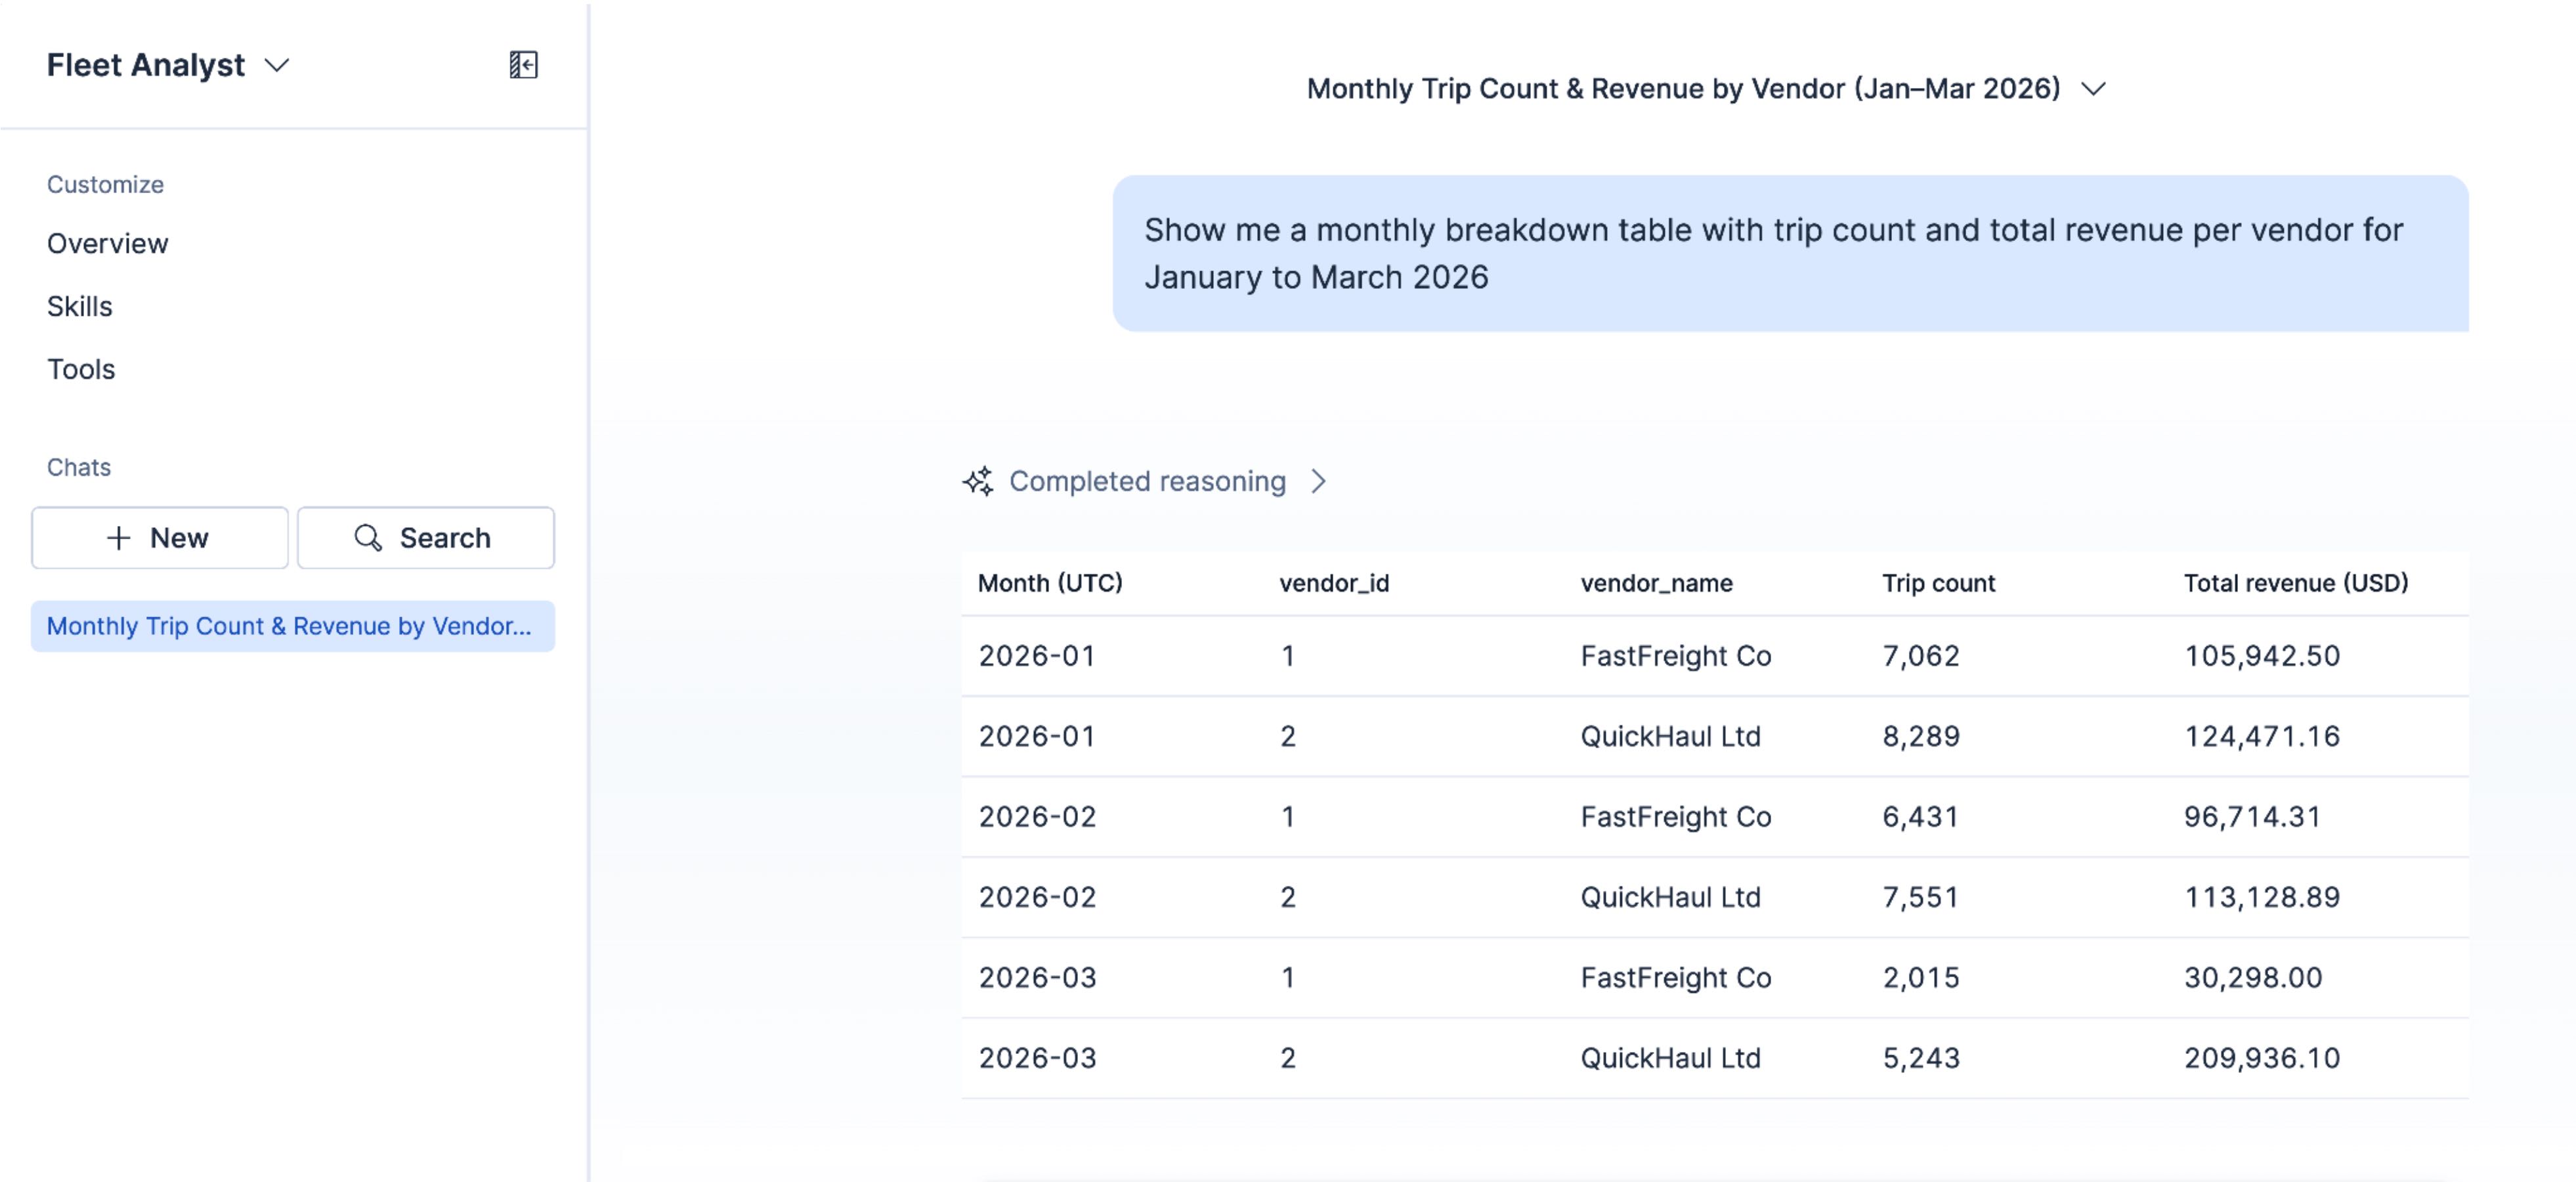Expand the chat title dropdown chevron

(2093, 89)
